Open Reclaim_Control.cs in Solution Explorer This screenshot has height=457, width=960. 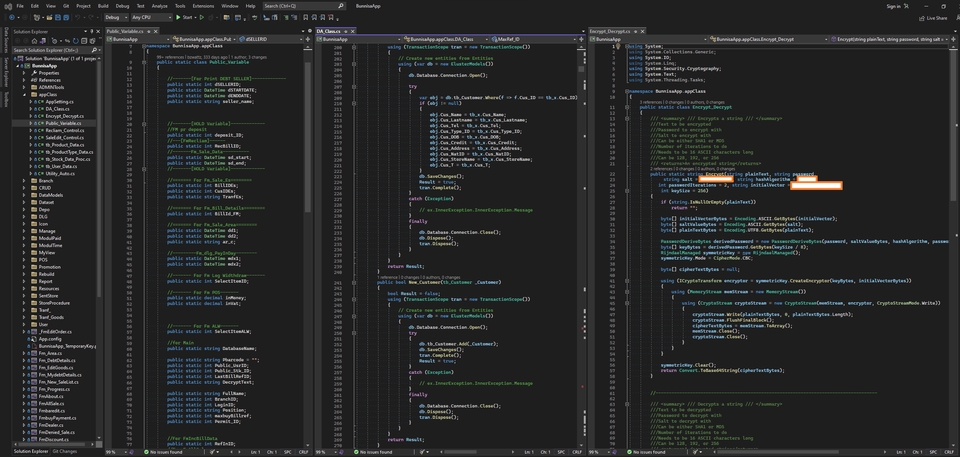click(x=65, y=130)
